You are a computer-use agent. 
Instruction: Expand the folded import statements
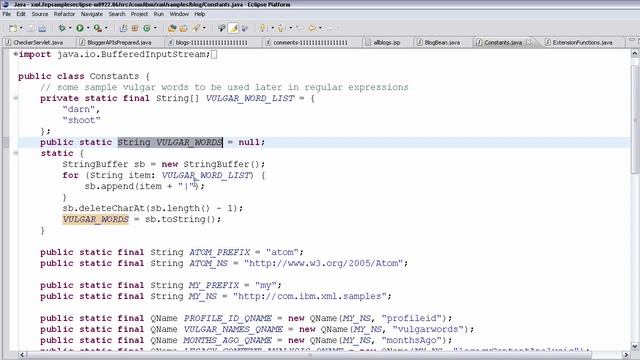[16, 54]
